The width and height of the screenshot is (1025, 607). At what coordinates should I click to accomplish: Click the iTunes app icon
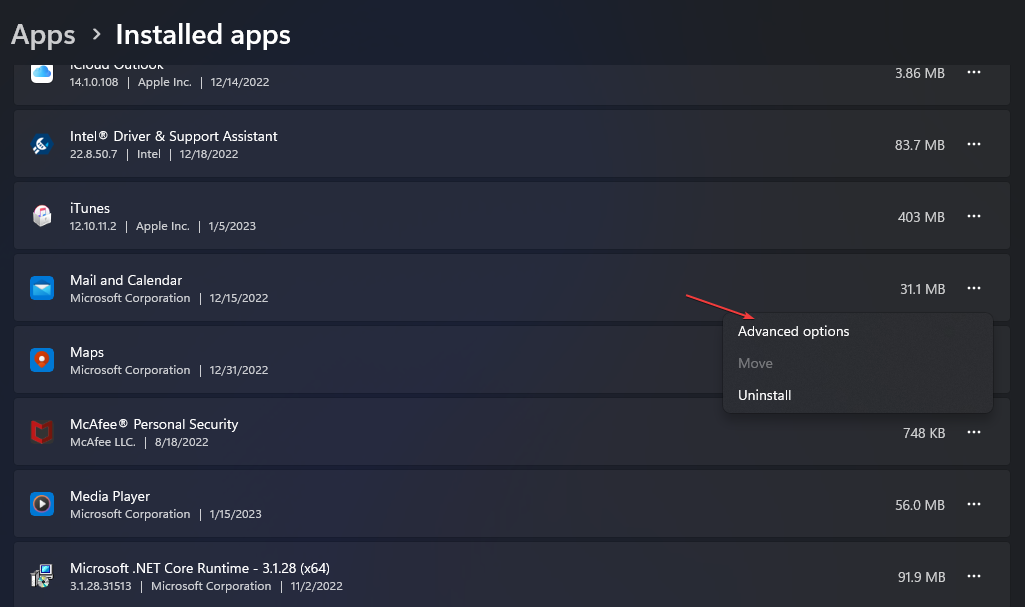[x=42, y=217]
